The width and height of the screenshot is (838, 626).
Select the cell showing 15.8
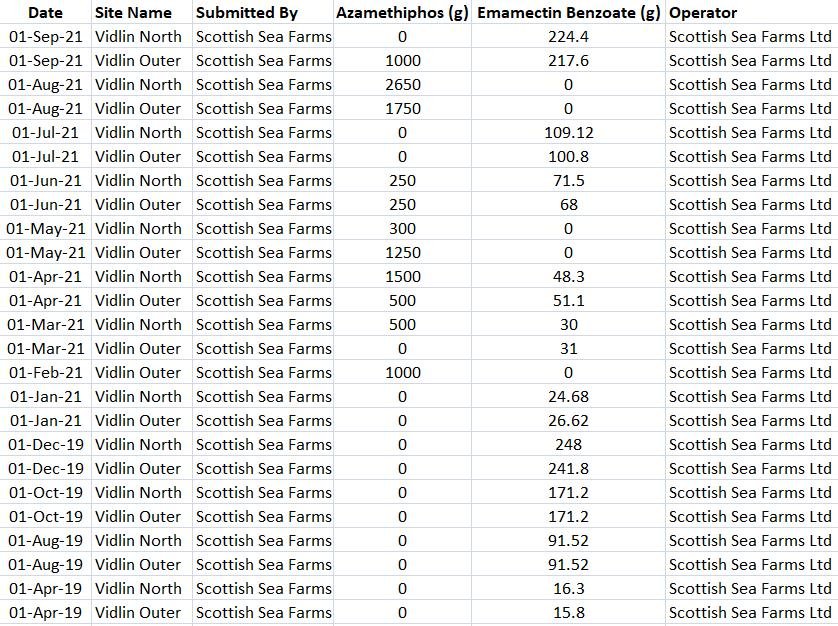(x=569, y=613)
